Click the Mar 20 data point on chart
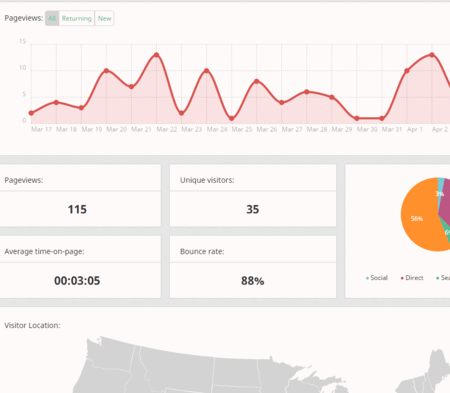Screen dimensions: 450x393 point(106,71)
